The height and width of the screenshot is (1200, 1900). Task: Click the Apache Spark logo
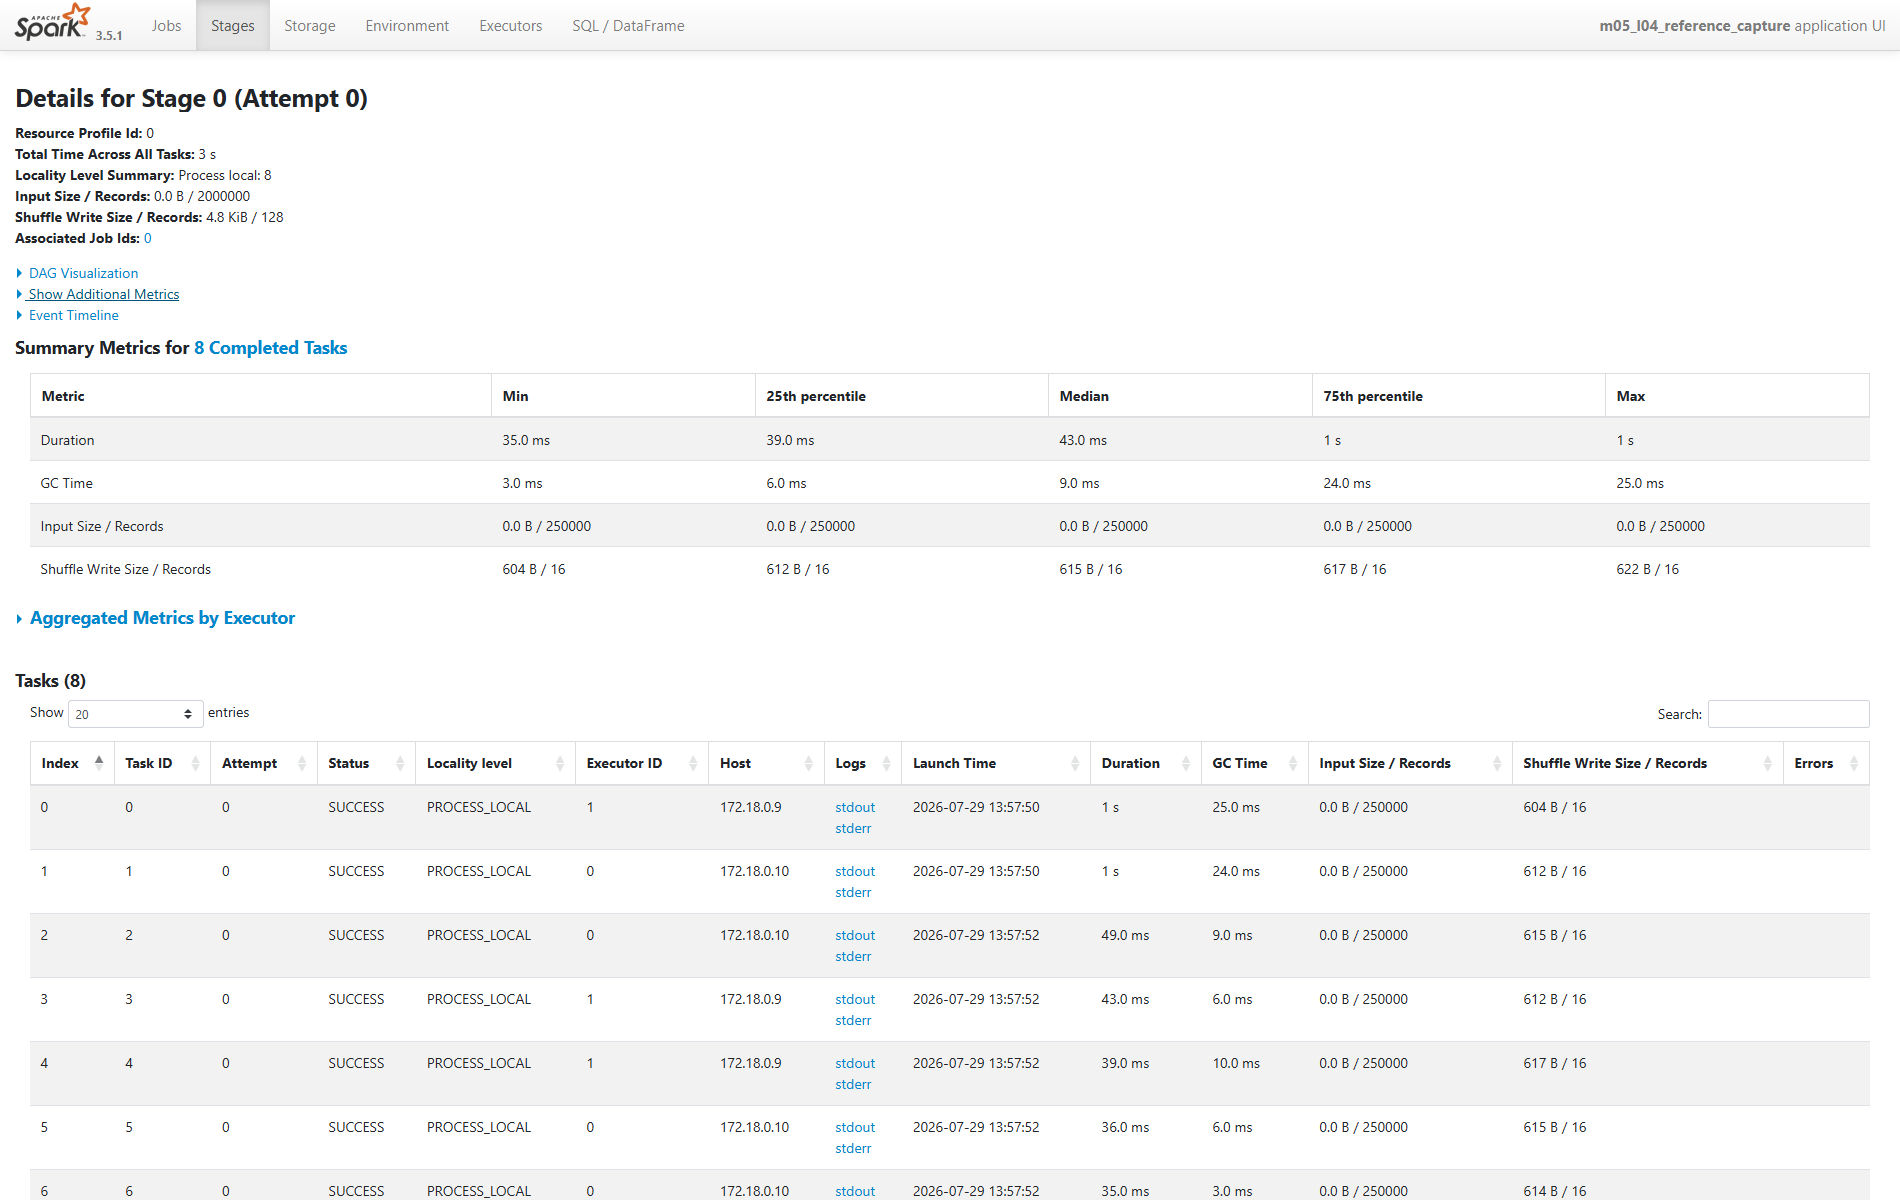(x=54, y=23)
